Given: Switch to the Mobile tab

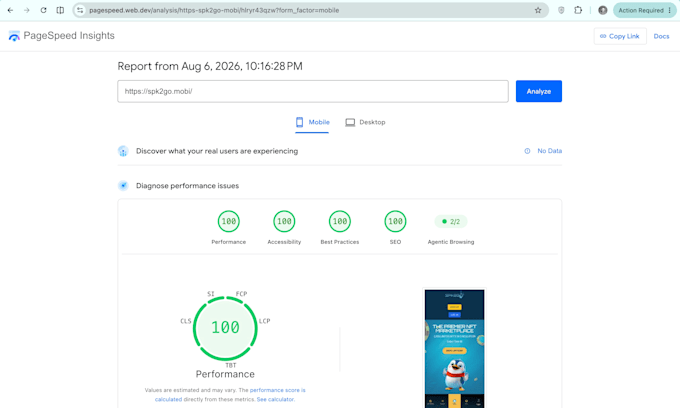Looking at the screenshot, I should [312, 122].
